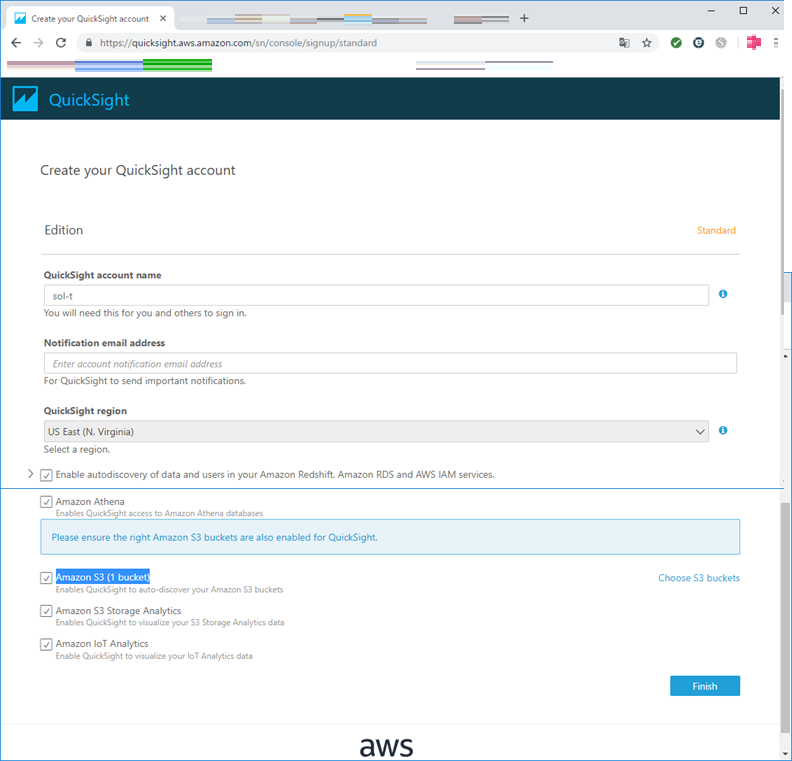The width and height of the screenshot is (792, 761).
Task: Click the Finish button
Action: 704,686
